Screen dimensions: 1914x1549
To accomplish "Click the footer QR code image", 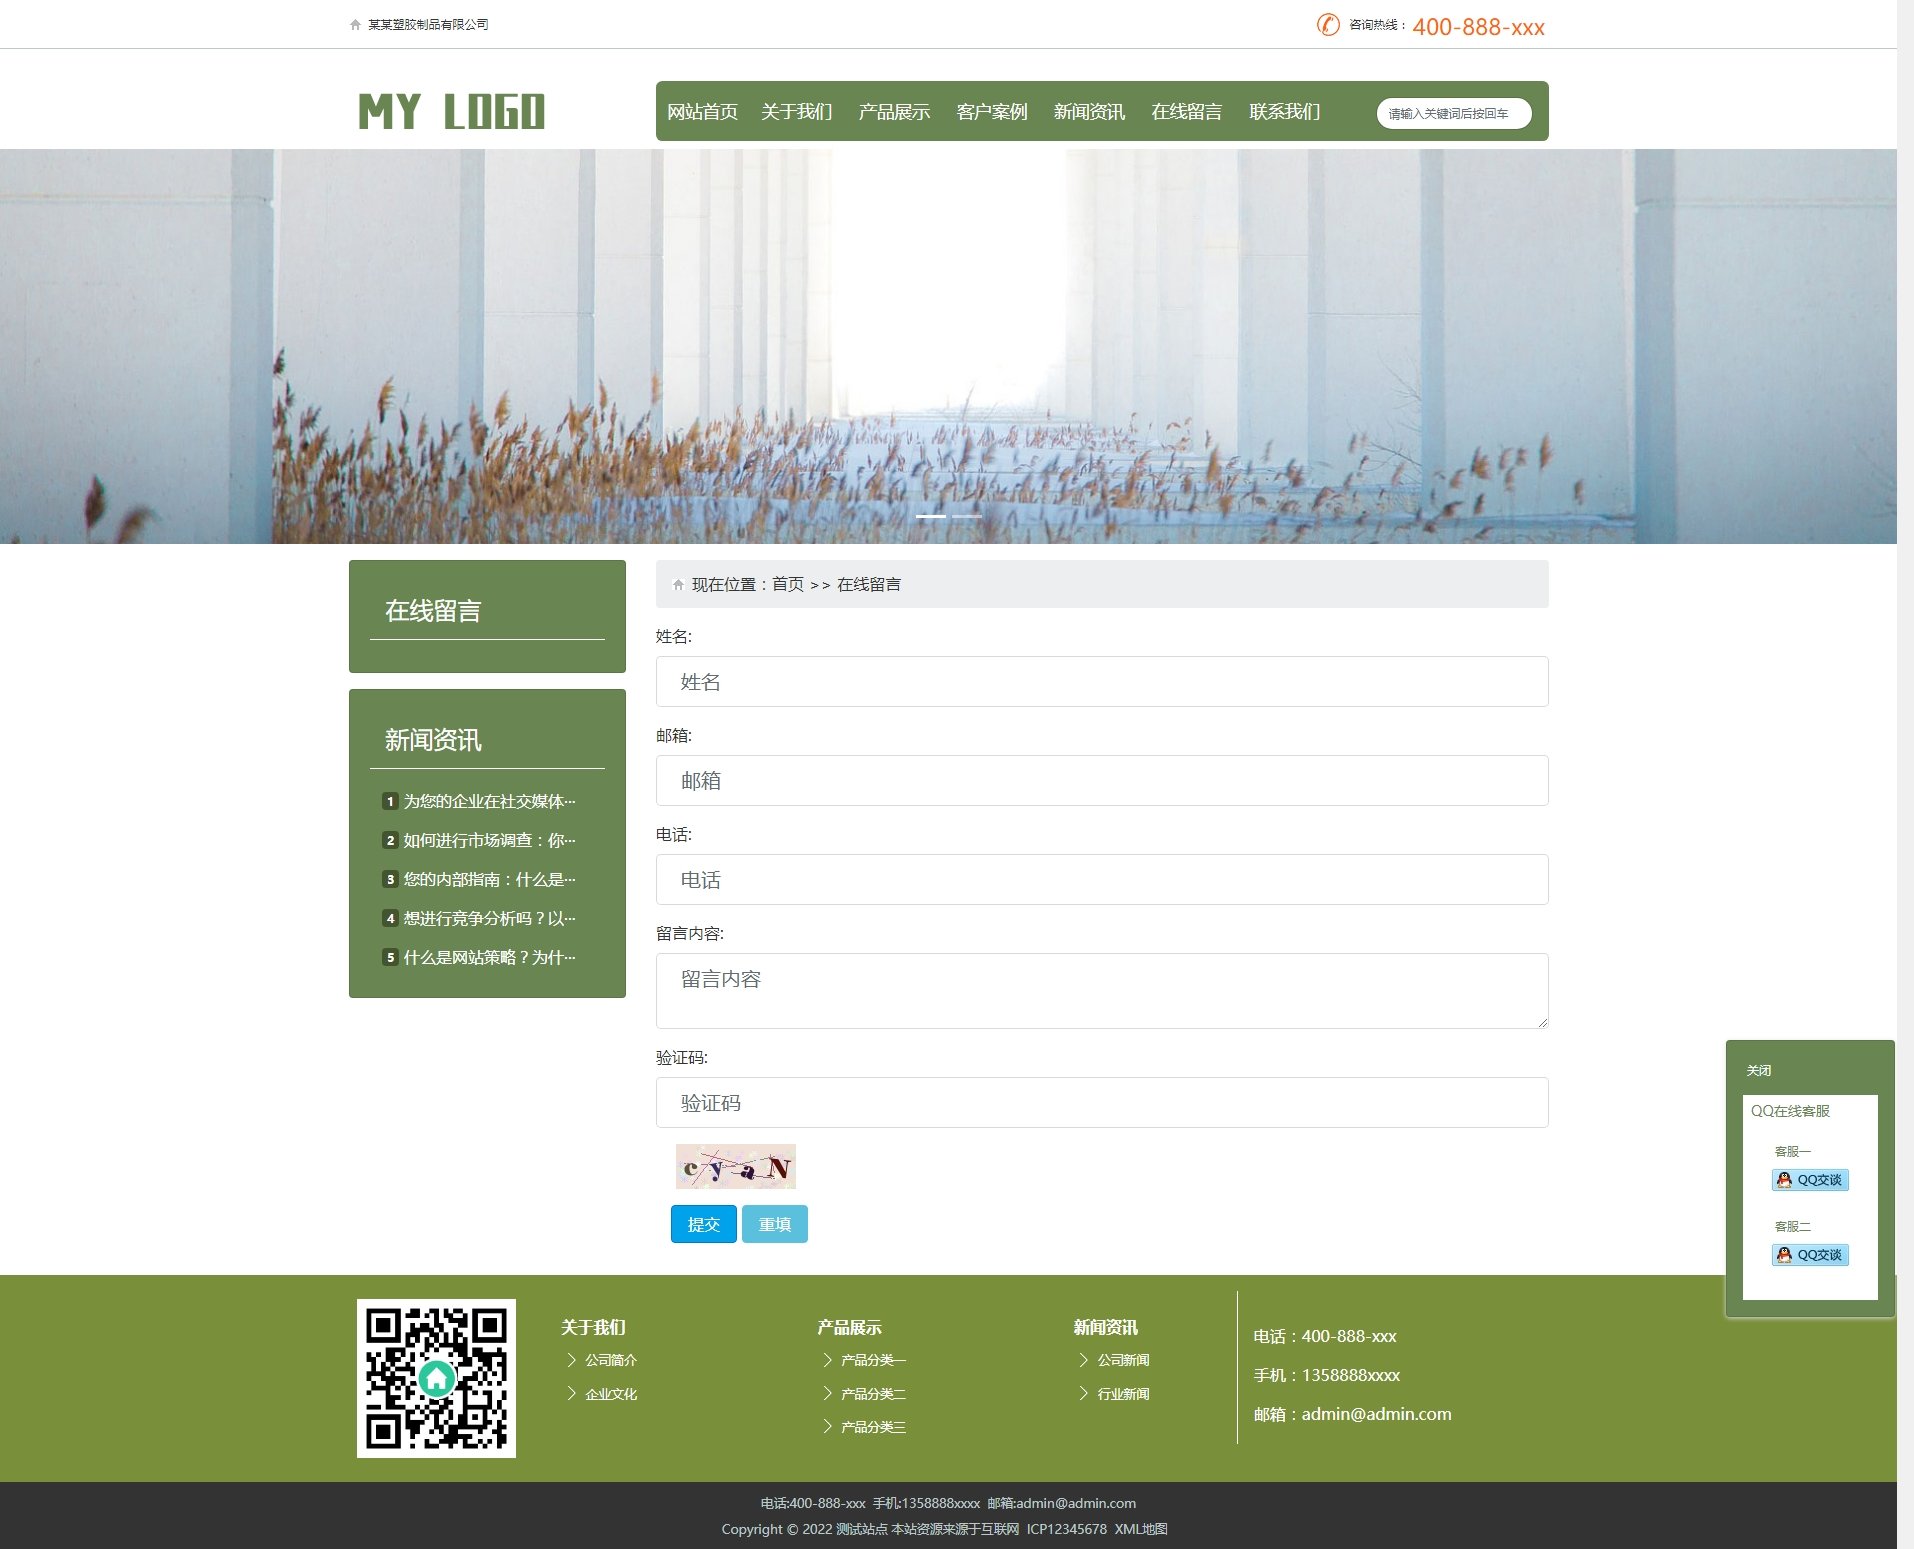I will (x=436, y=1378).
